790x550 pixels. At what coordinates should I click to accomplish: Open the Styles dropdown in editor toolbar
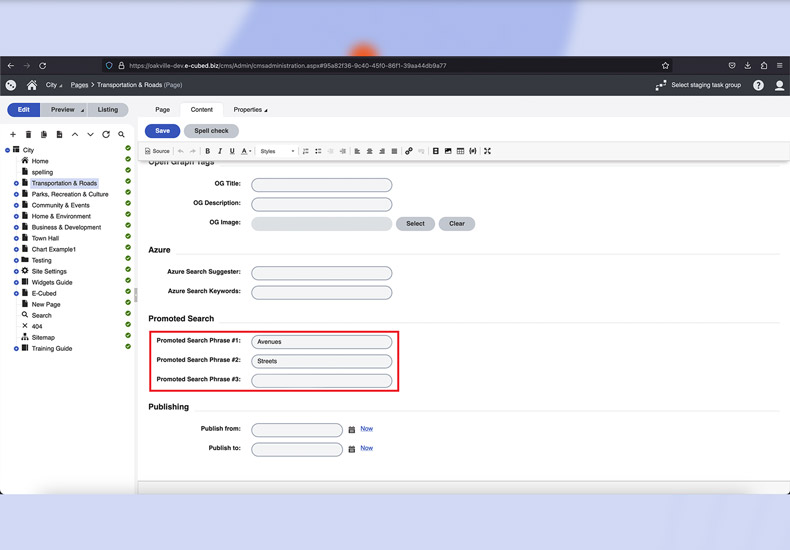point(277,151)
